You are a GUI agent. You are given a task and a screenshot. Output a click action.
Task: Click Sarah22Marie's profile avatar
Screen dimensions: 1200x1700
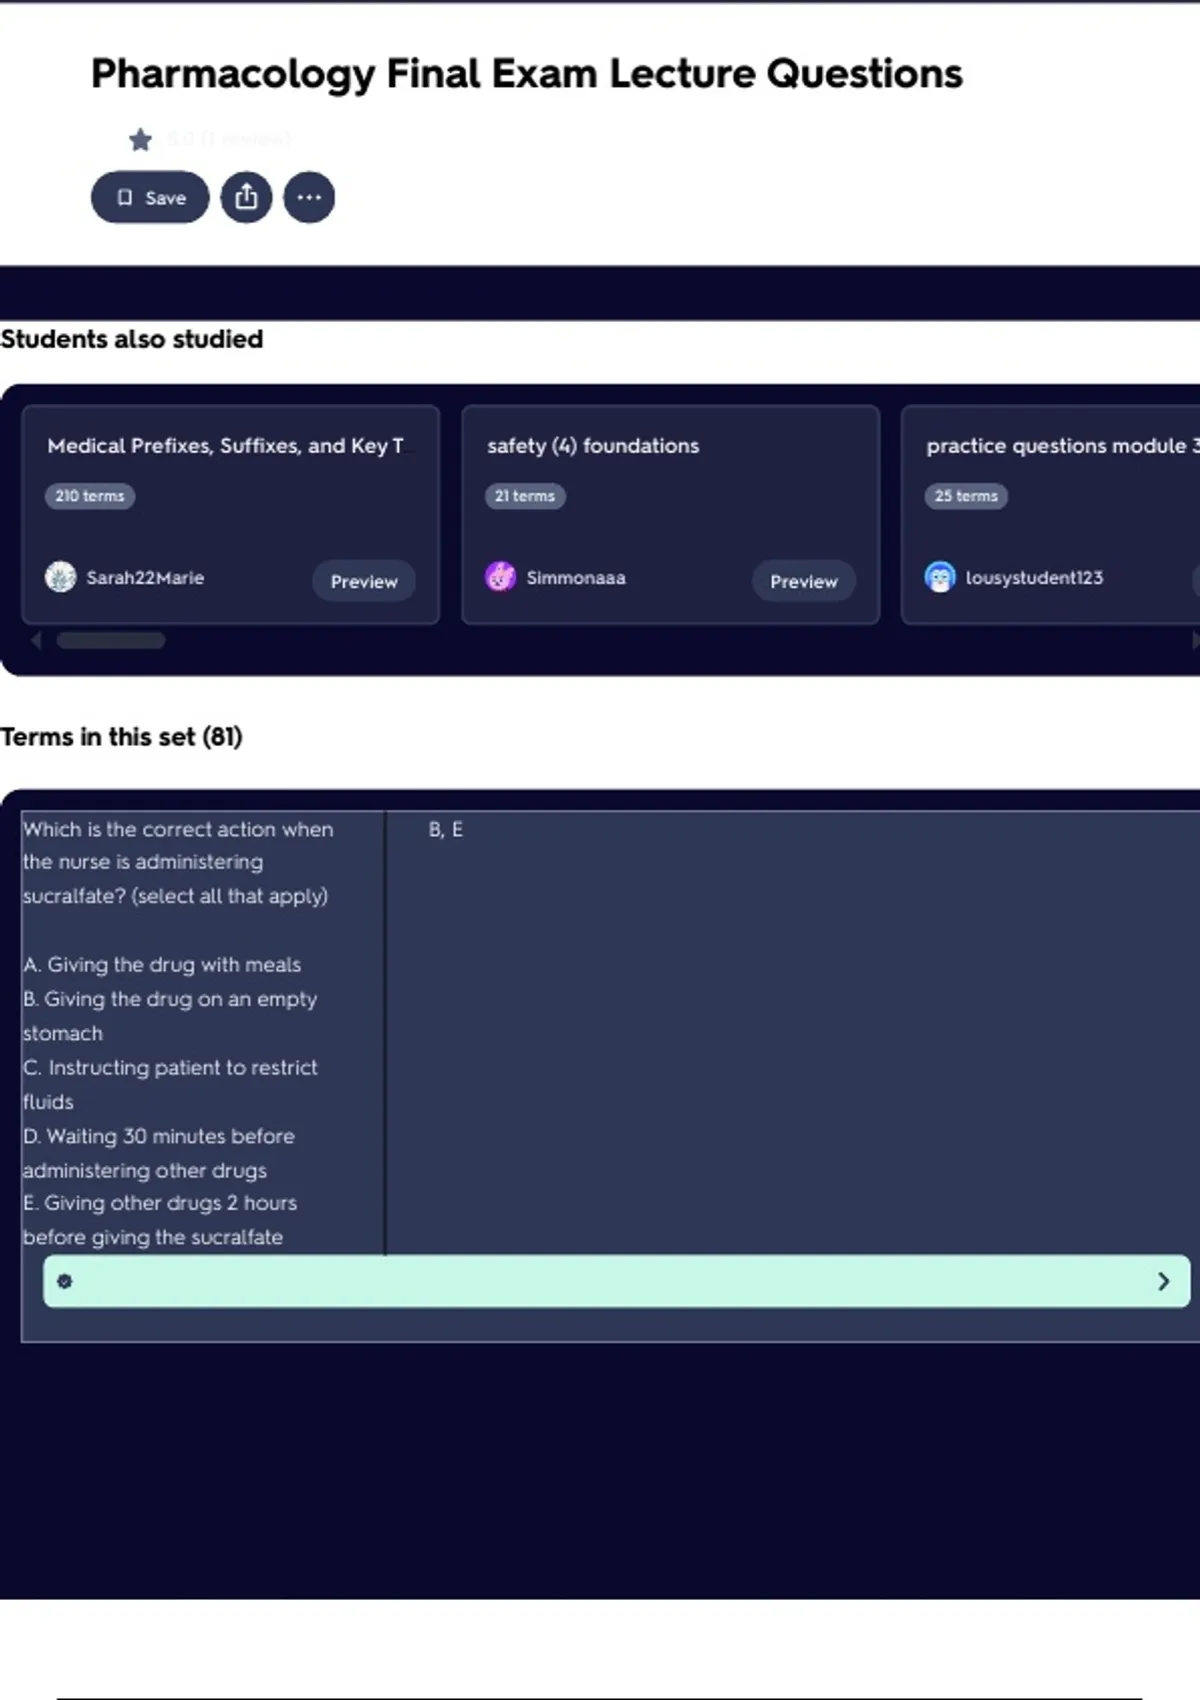click(61, 577)
